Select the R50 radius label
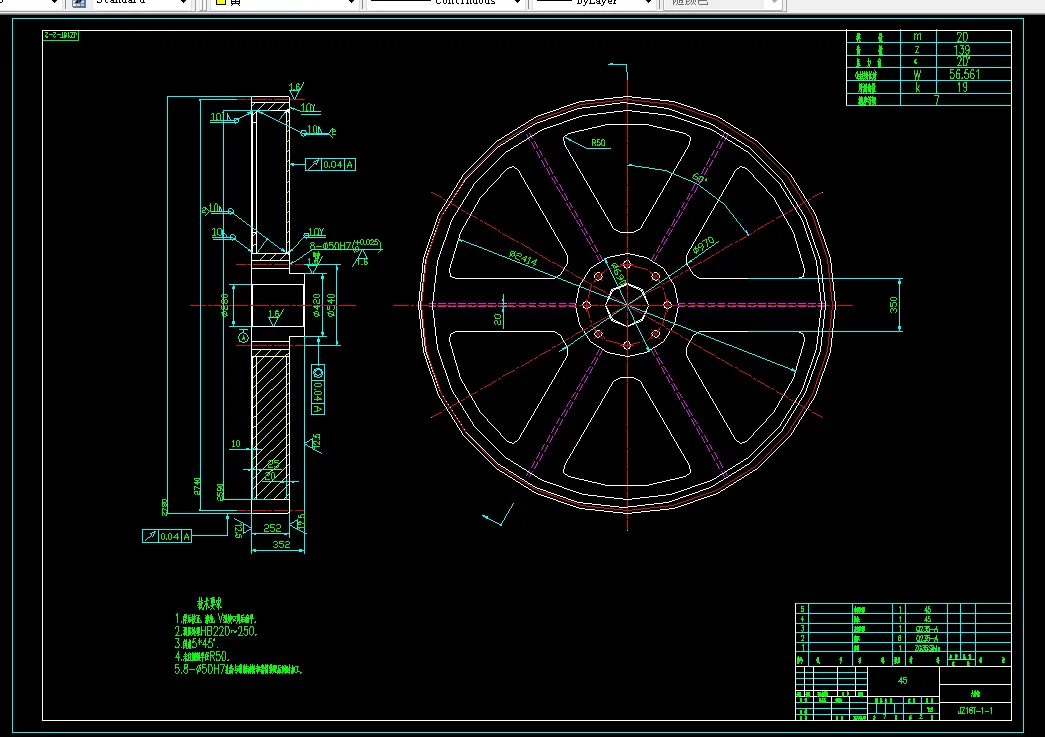The image size is (1045, 737). pyautogui.click(x=598, y=144)
